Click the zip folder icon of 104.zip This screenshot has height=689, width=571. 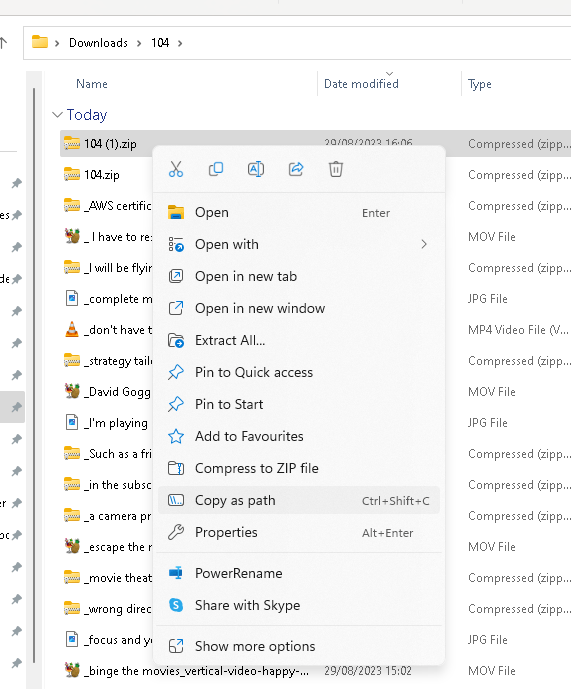pyautogui.click(x=72, y=174)
